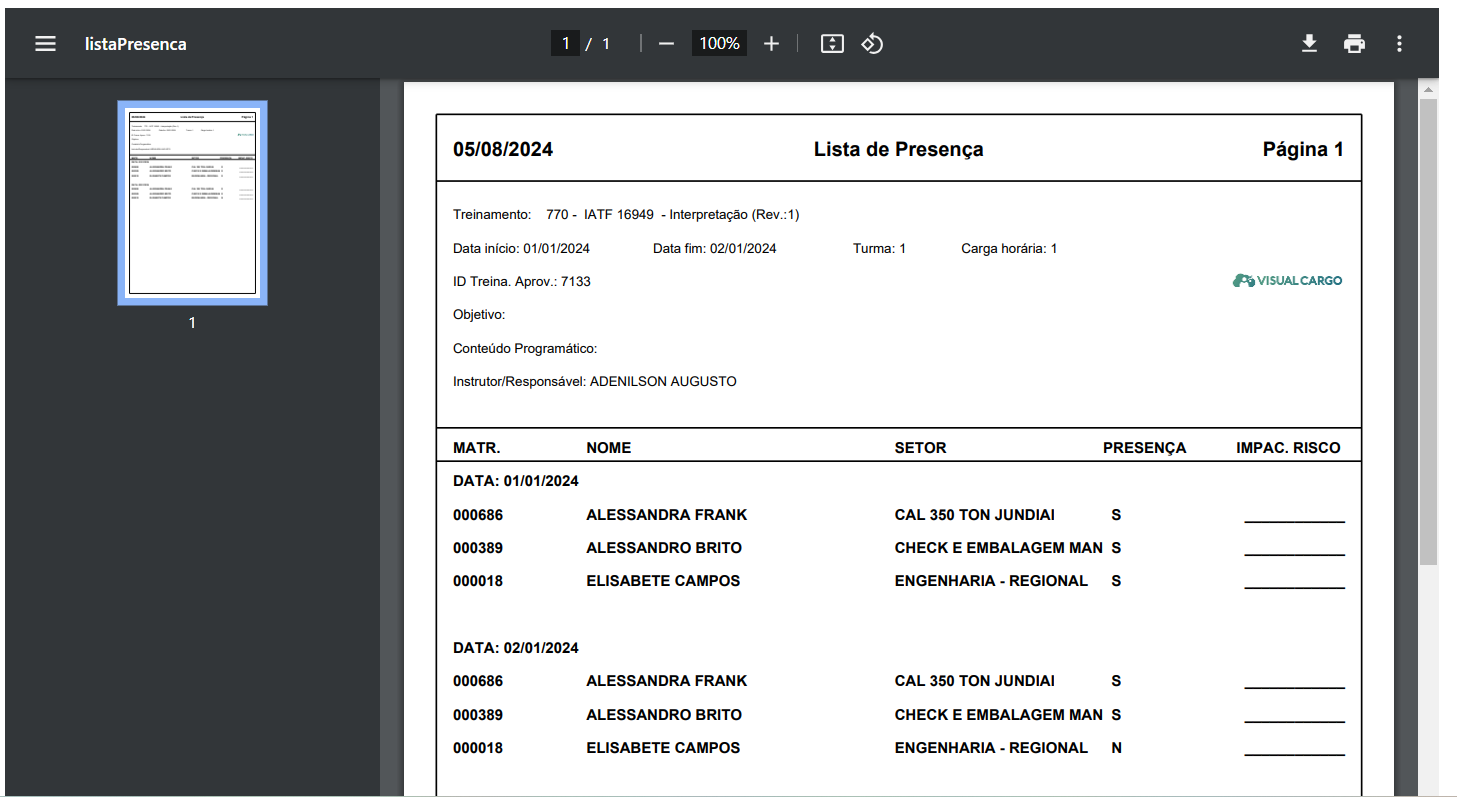This screenshot has width=1457, height=797.
Task: Click matrícula 000686 under DATA 01/01/2024
Action: coord(478,515)
